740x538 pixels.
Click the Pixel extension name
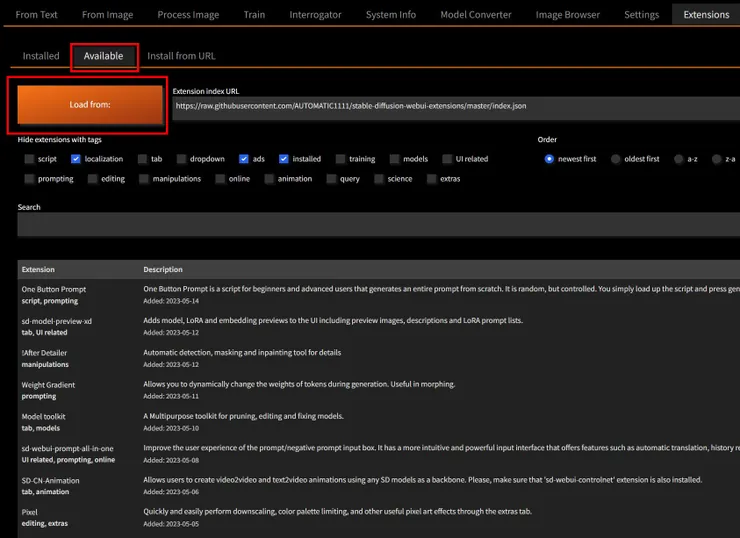click(29, 513)
